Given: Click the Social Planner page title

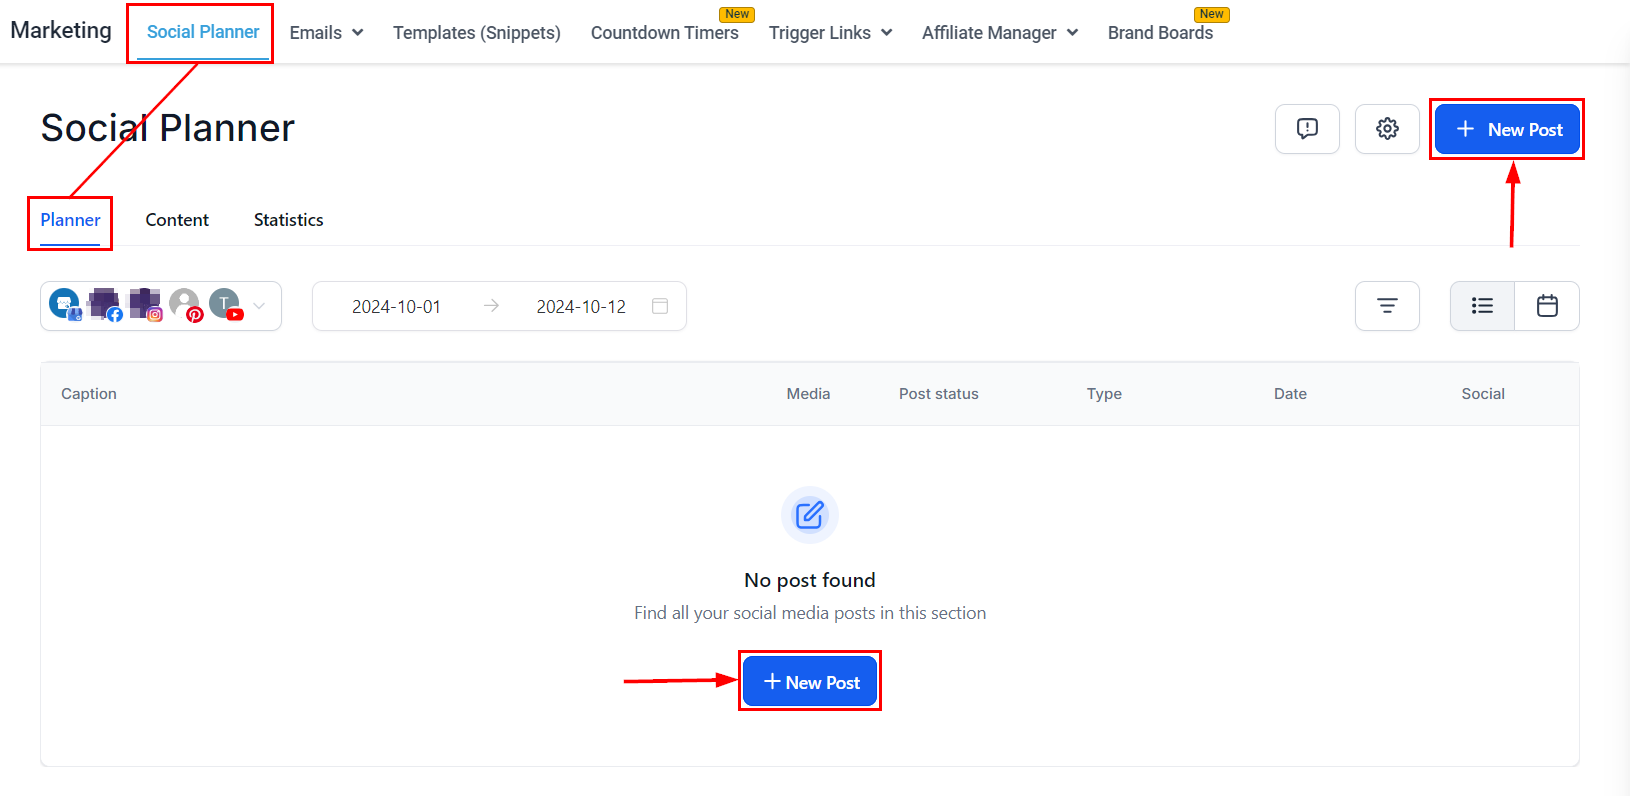Looking at the screenshot, I should coord(168,128).
